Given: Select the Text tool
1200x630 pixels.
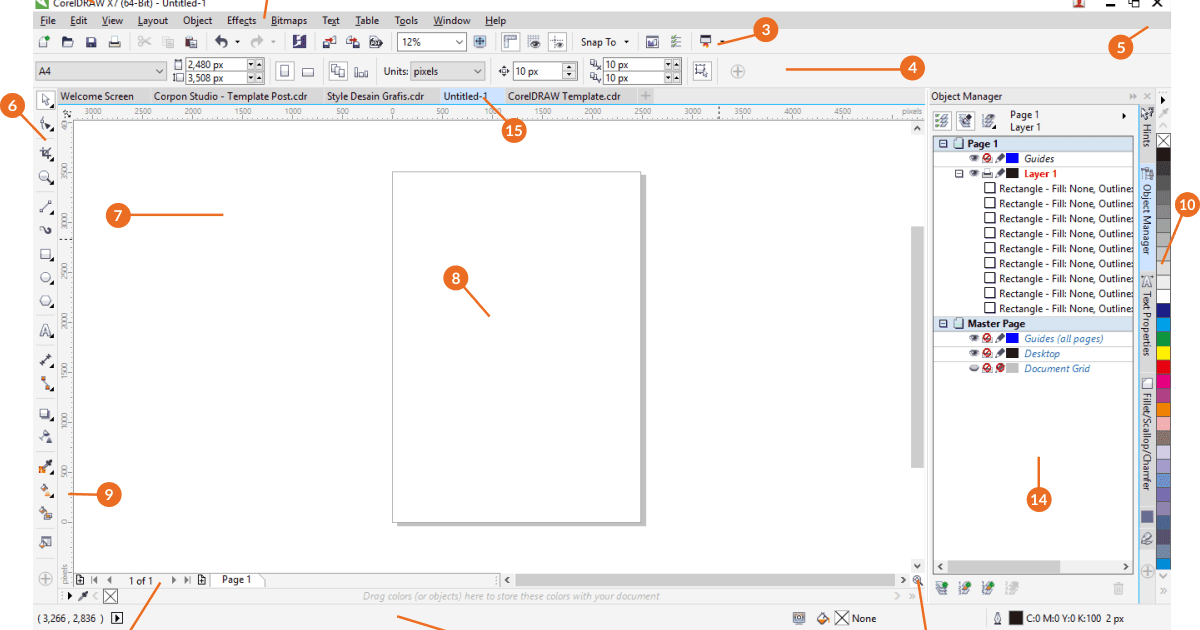Looking at the screenshot, I should [45, 328].
